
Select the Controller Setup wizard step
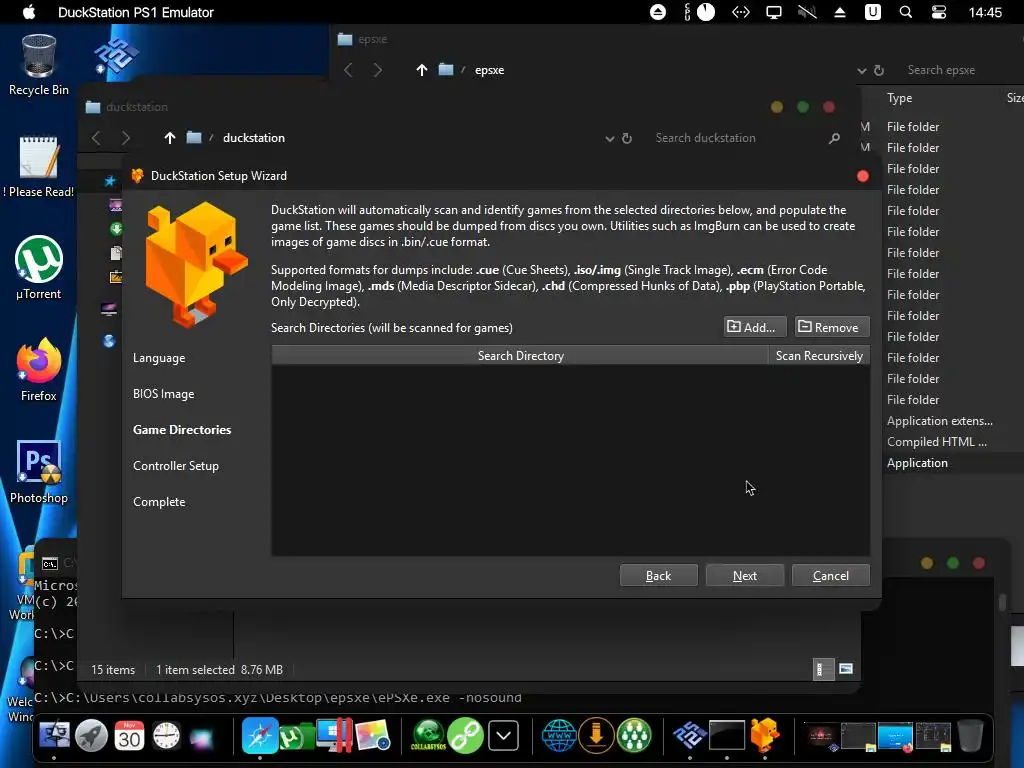click(176, 466)
